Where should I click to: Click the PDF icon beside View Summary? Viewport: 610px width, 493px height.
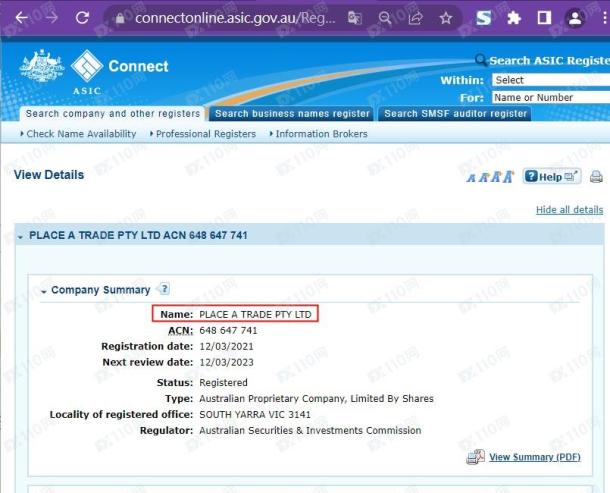point(475,457)
